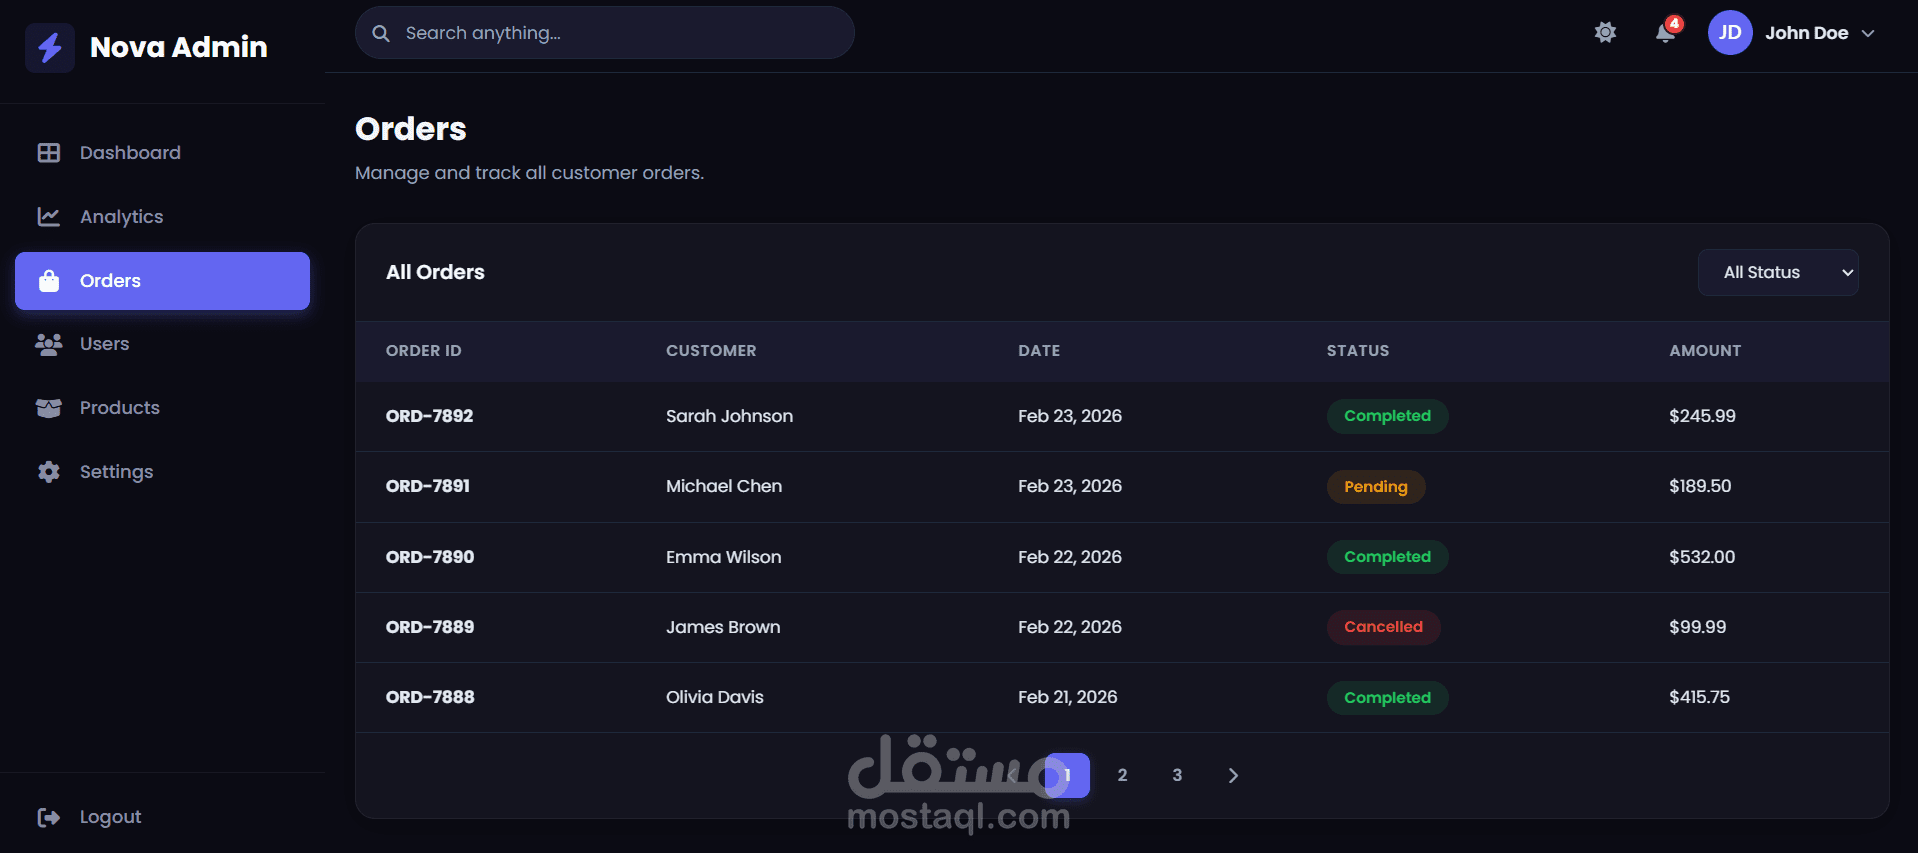1918x853 pixels.
Task: Expand the John Doe profile menu chevron
Action: (1868, 33)
